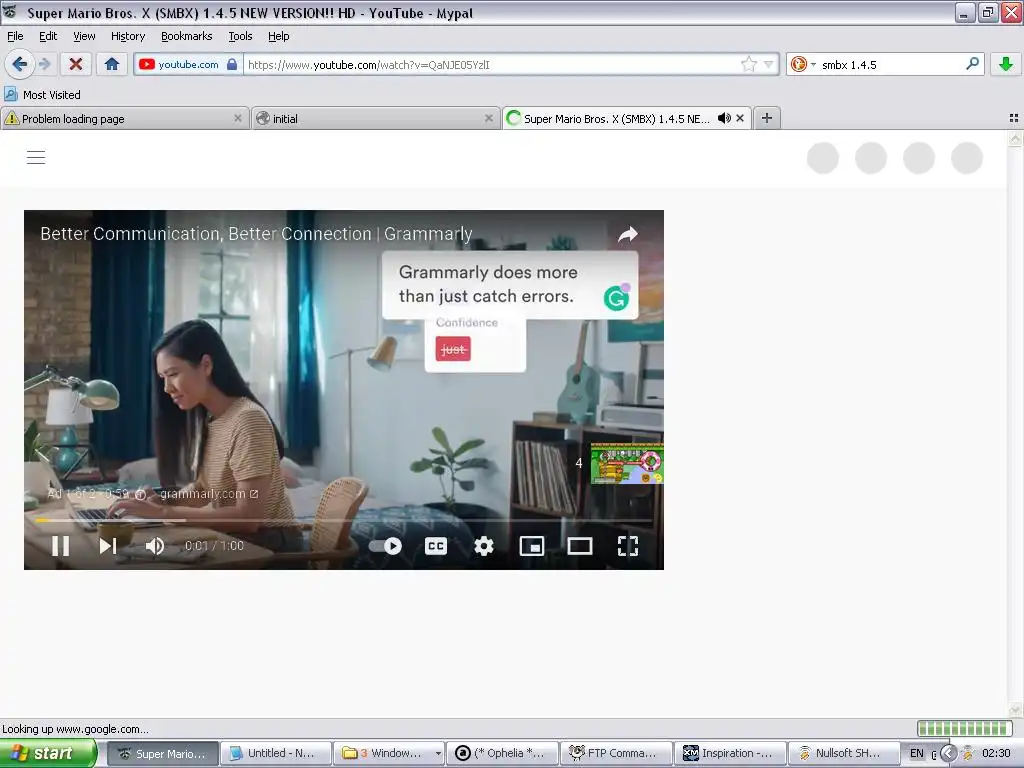
Task: Close the Super Mario Bros X tab
Action: point(740,118)
